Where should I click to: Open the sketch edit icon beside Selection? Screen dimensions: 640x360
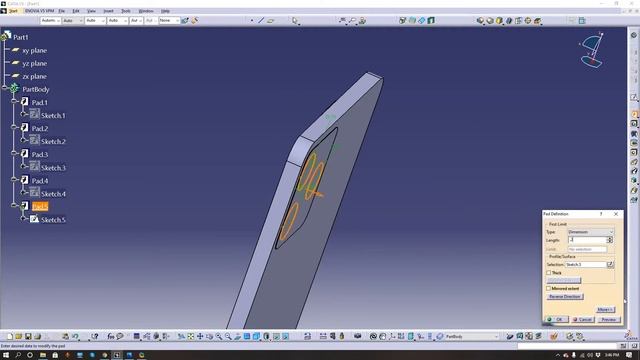tap(610, 264)
